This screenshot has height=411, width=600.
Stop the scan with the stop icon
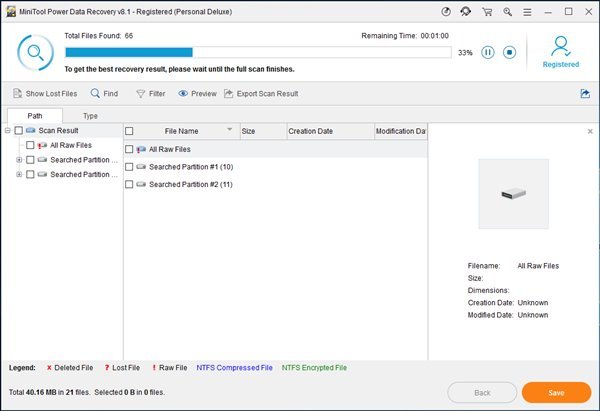point(509,52)
